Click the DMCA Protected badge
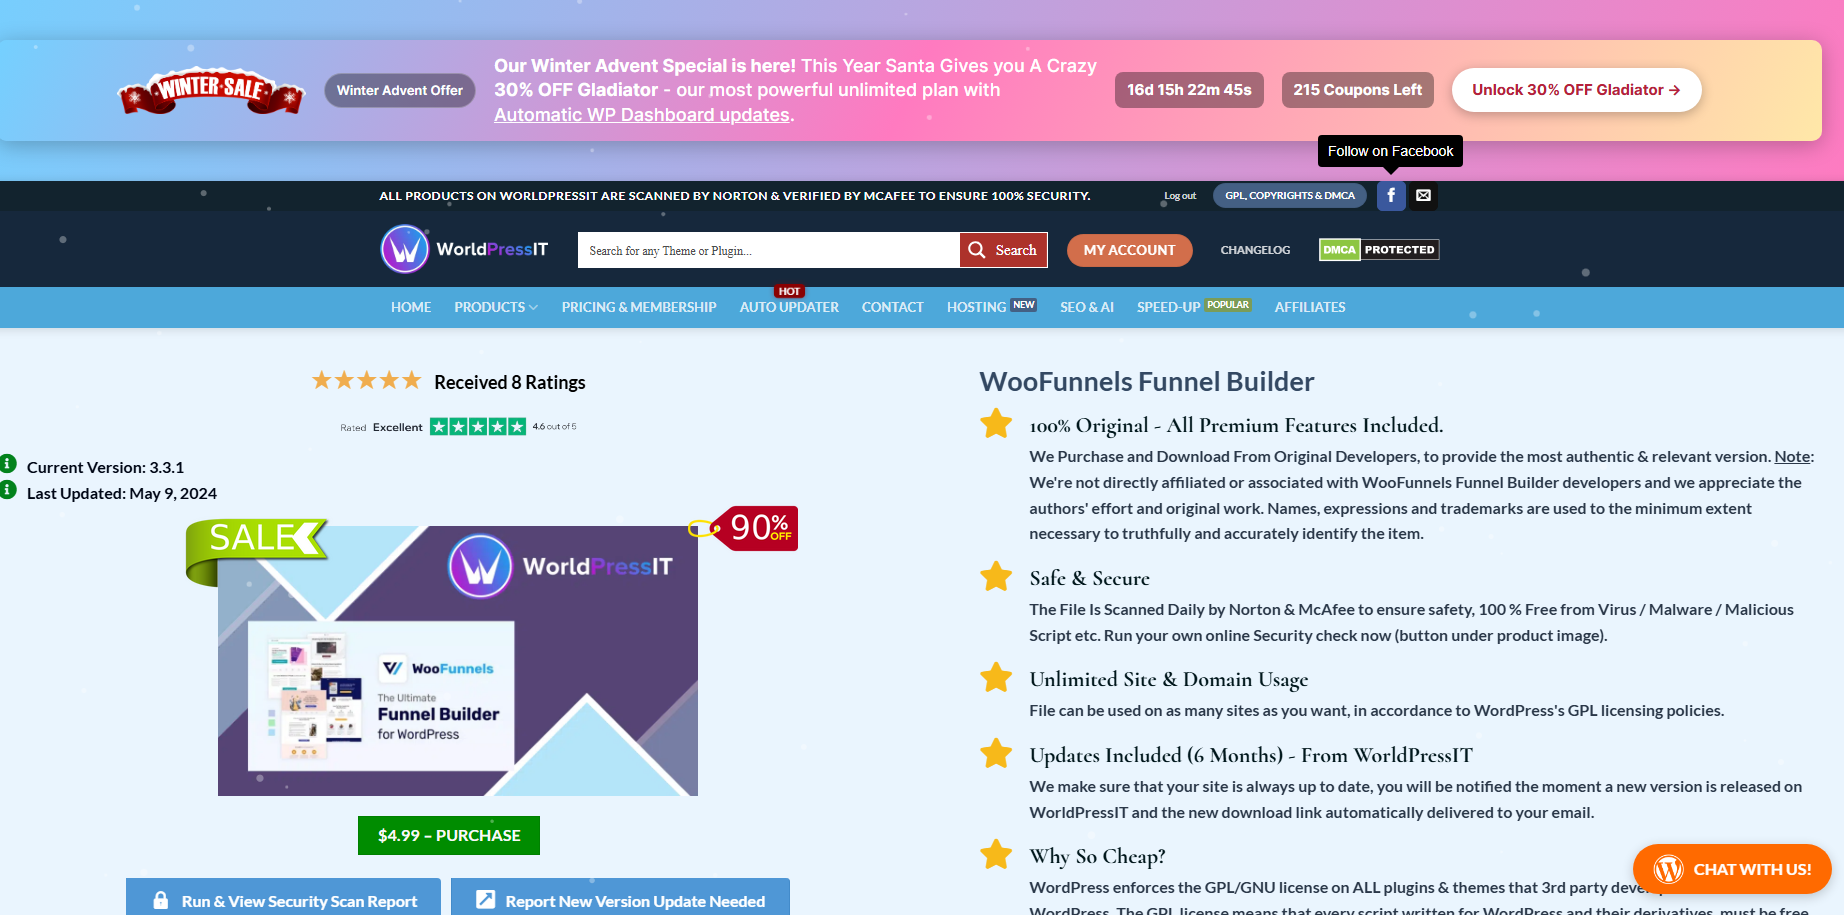The height and width of the screenshot is (915, 1844). tap(1378, 250)
